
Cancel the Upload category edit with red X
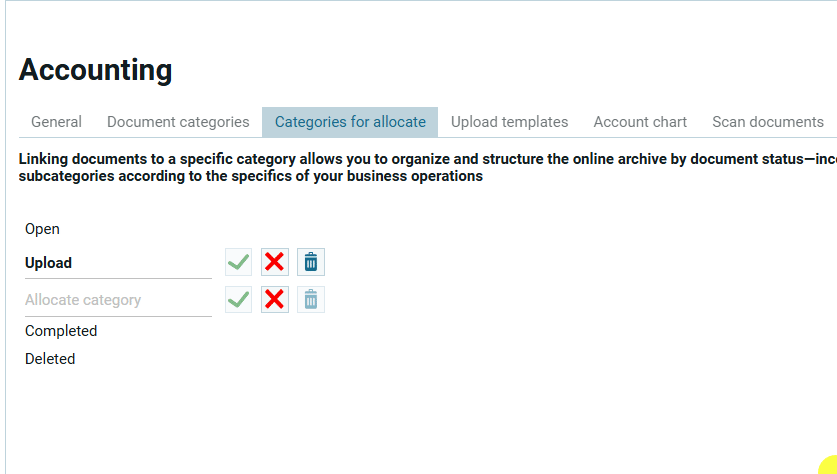point(275,262)
